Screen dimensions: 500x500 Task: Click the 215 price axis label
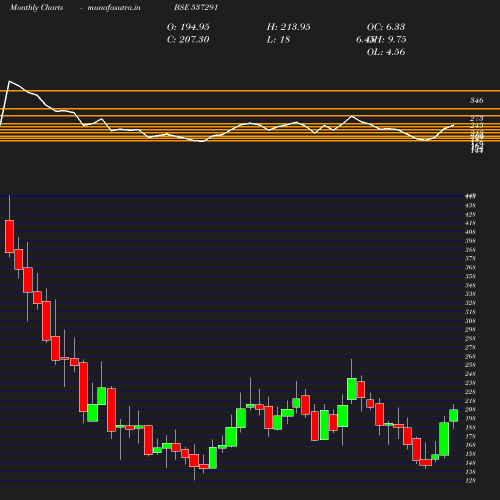coord(470,401)
